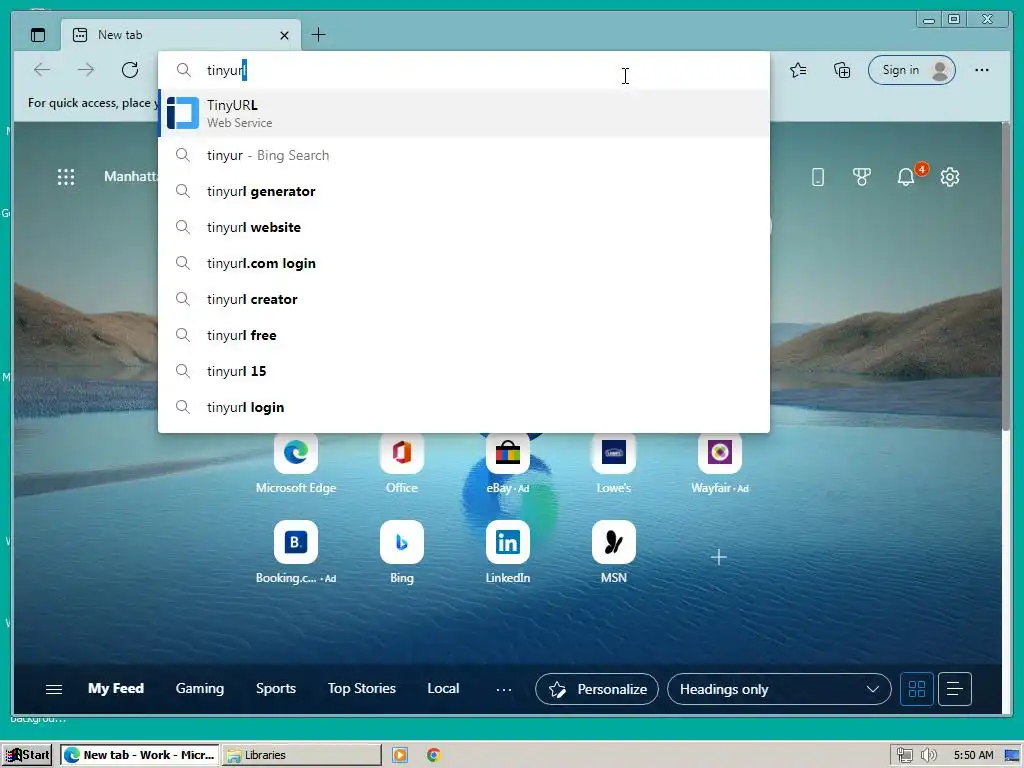The image size is (1024, 768).
Task: Switch to the My Feed tab
Action: (116, 688)
